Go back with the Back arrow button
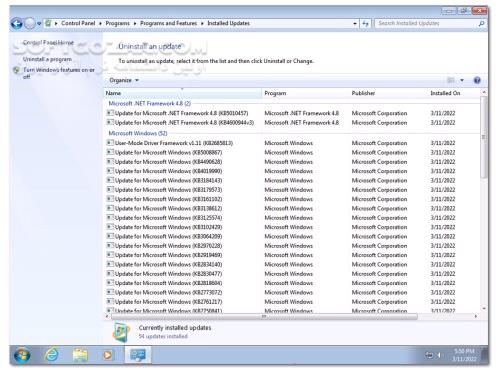Screen dimensions: 499x372 tap(16, 23)
